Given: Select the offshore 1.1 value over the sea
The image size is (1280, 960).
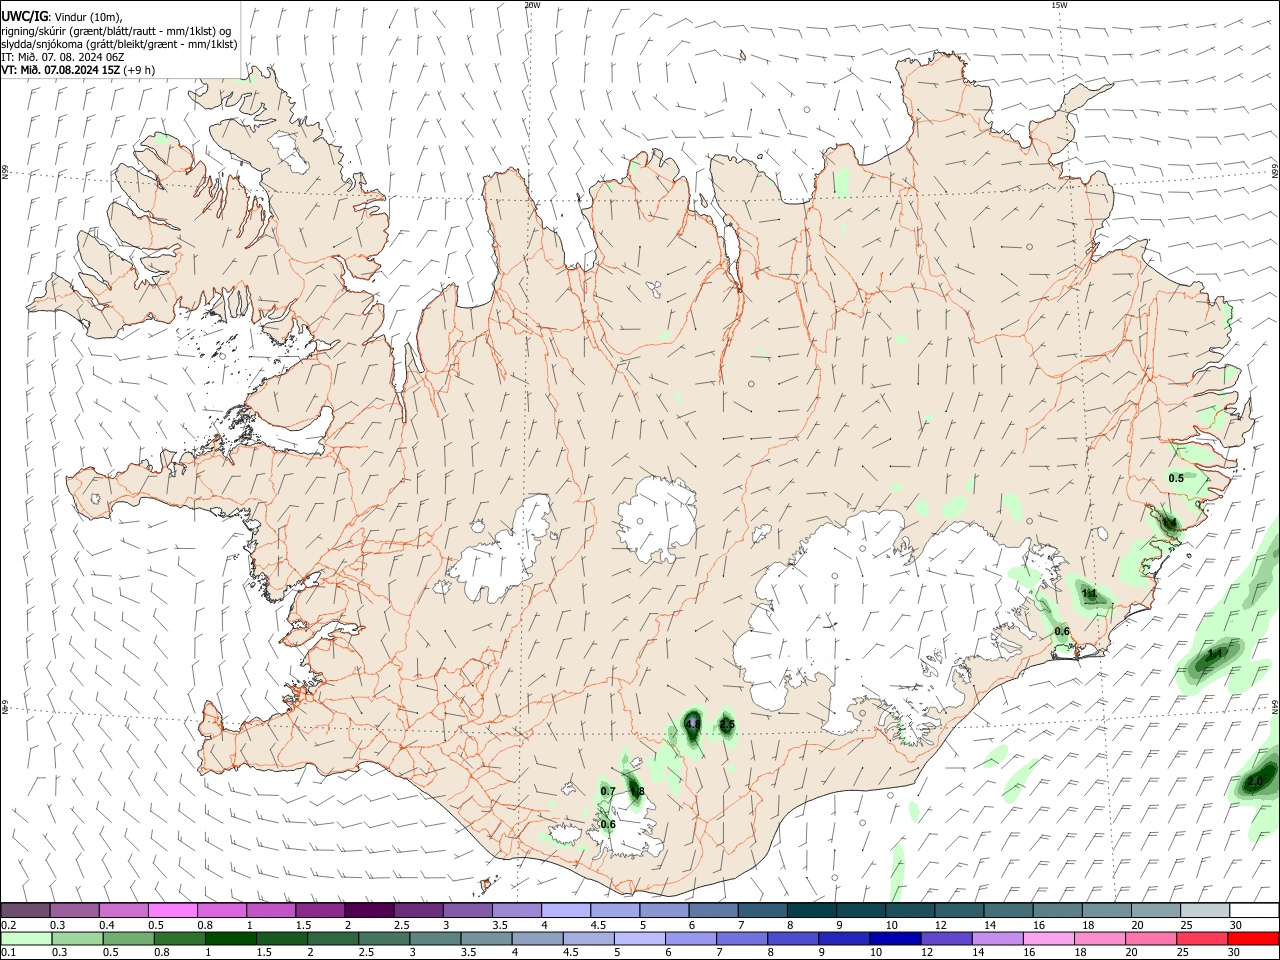Looking at the screenshot, I should [1216, 653].
